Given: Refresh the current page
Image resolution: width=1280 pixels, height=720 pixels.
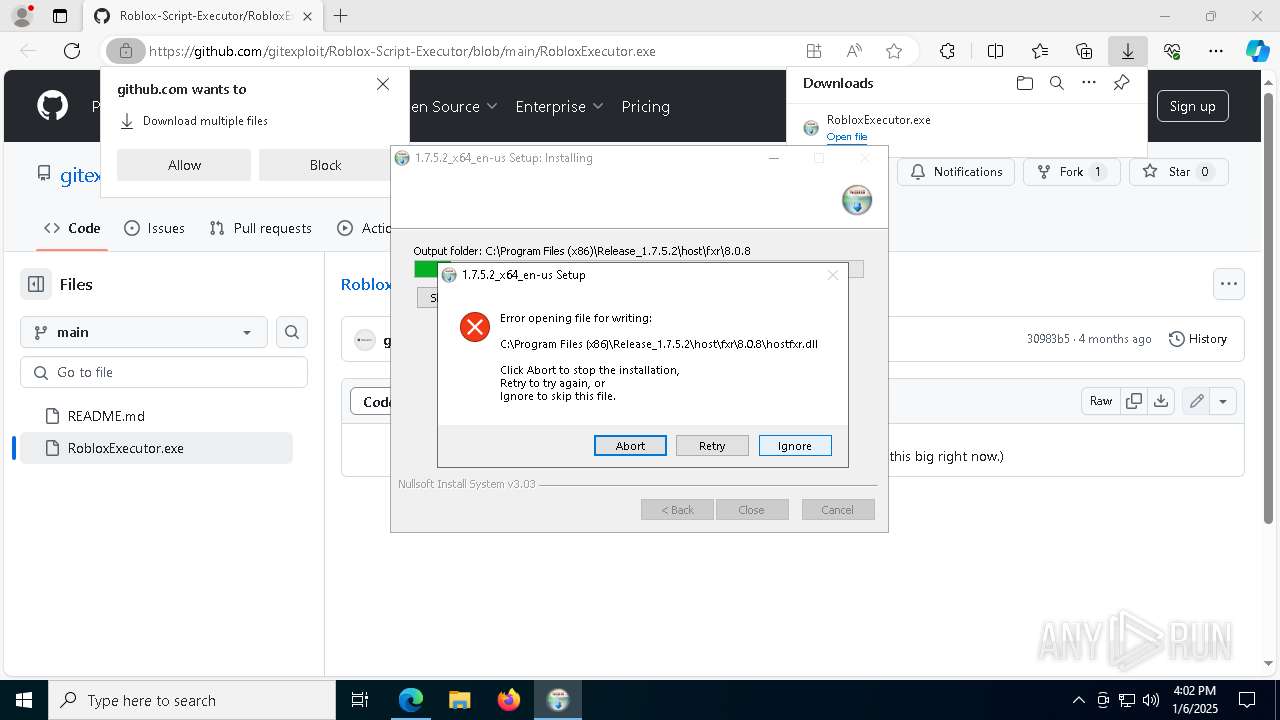Looking at the screenshot, I should [x=72, y=51].
